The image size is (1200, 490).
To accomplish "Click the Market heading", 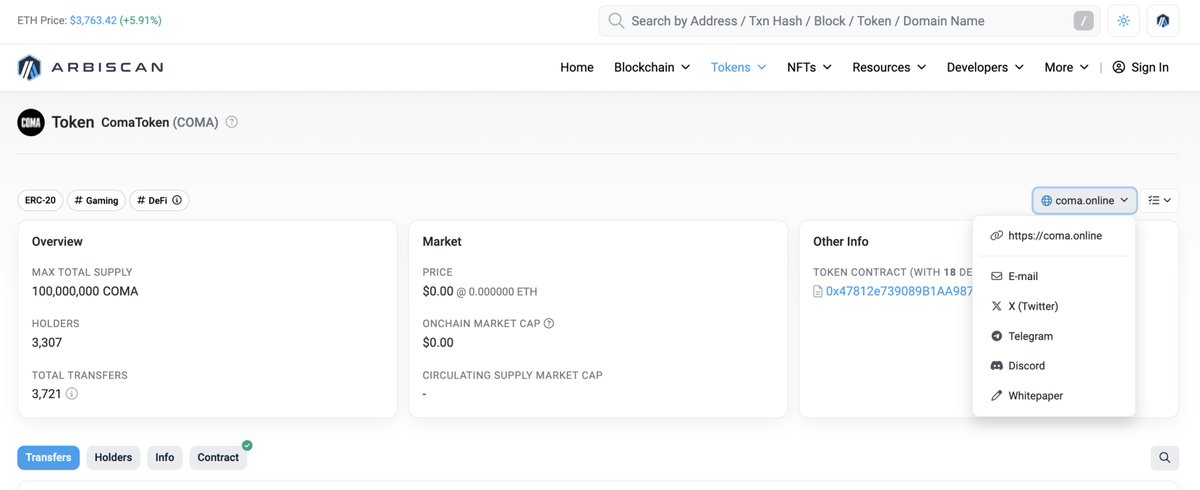I will pyautogui.click(x=442, y=241).
